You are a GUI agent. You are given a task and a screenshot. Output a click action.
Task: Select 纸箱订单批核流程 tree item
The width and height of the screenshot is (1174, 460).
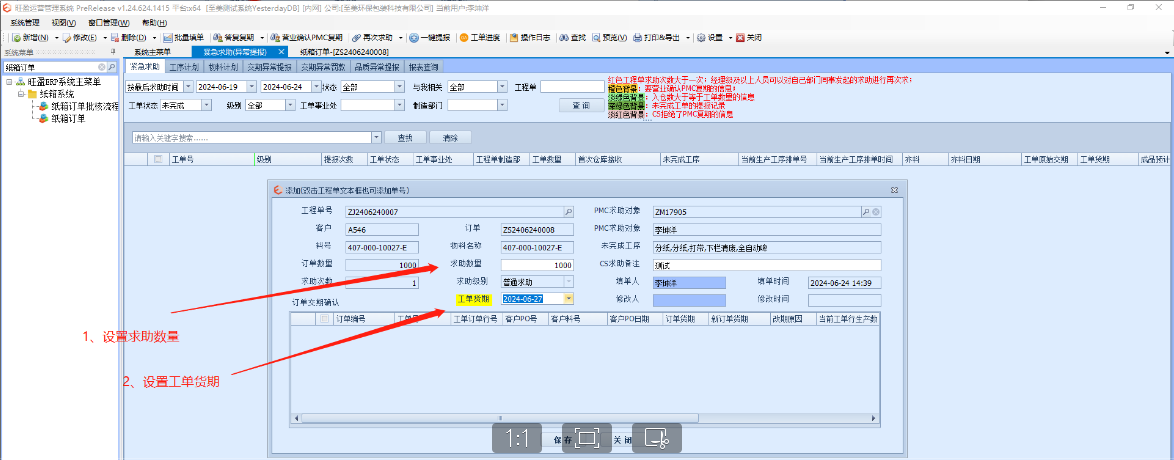pyautogui.click(x=79, y=106)
